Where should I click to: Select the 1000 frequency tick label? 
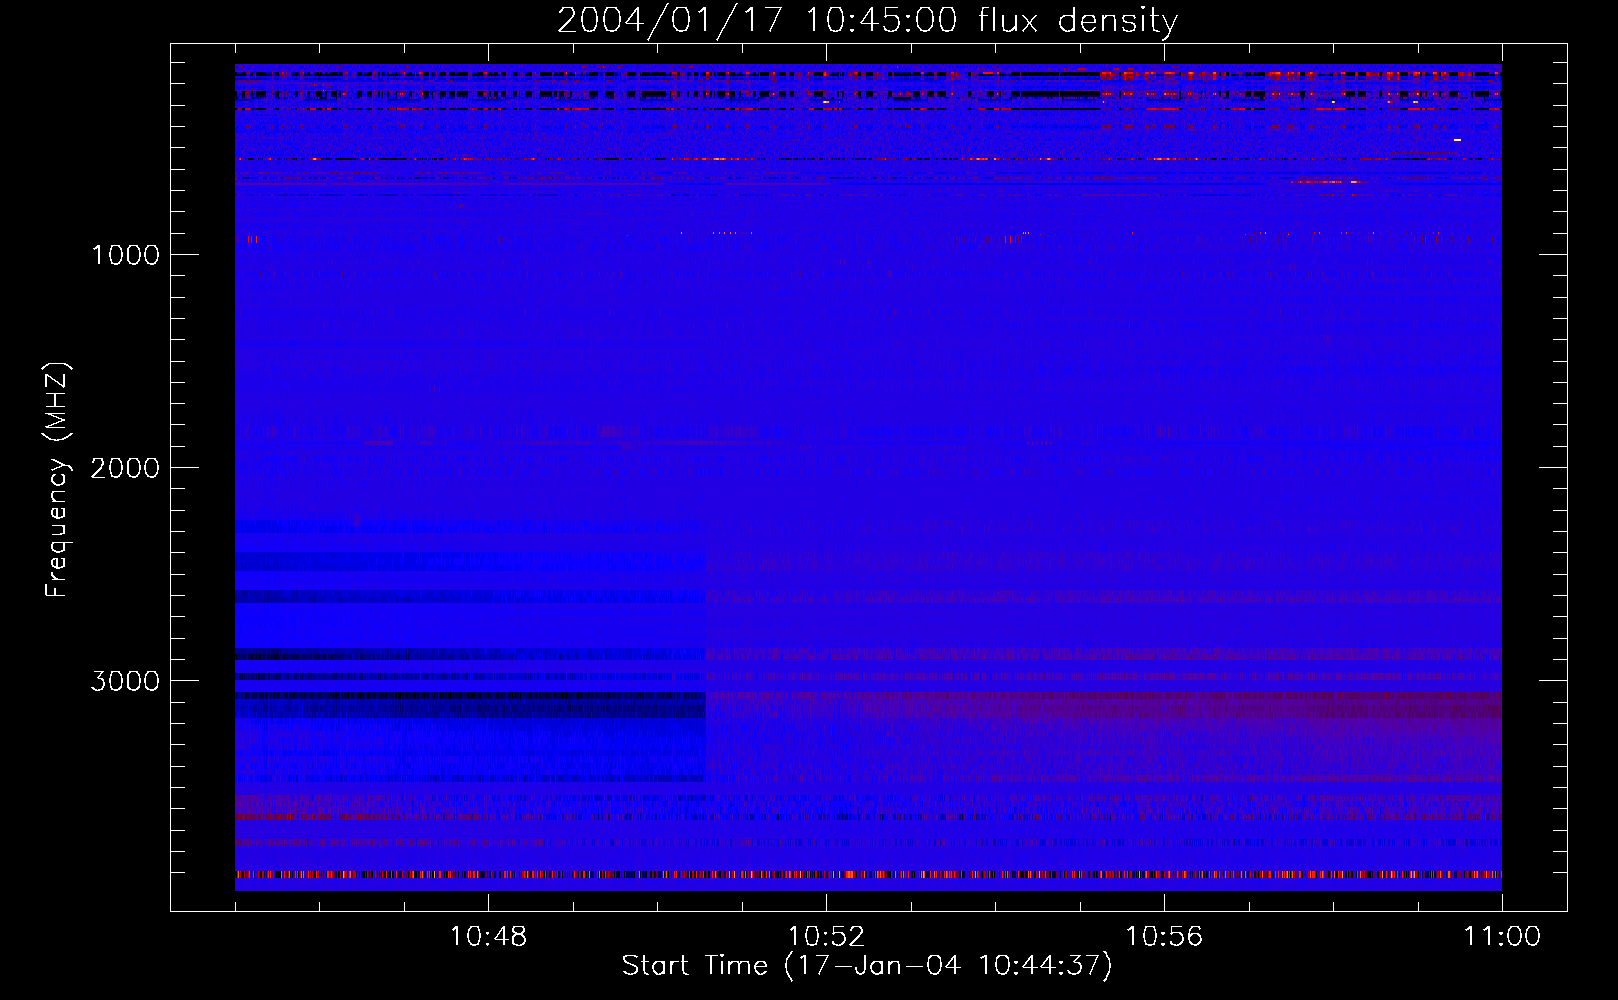tap(126, 255)
